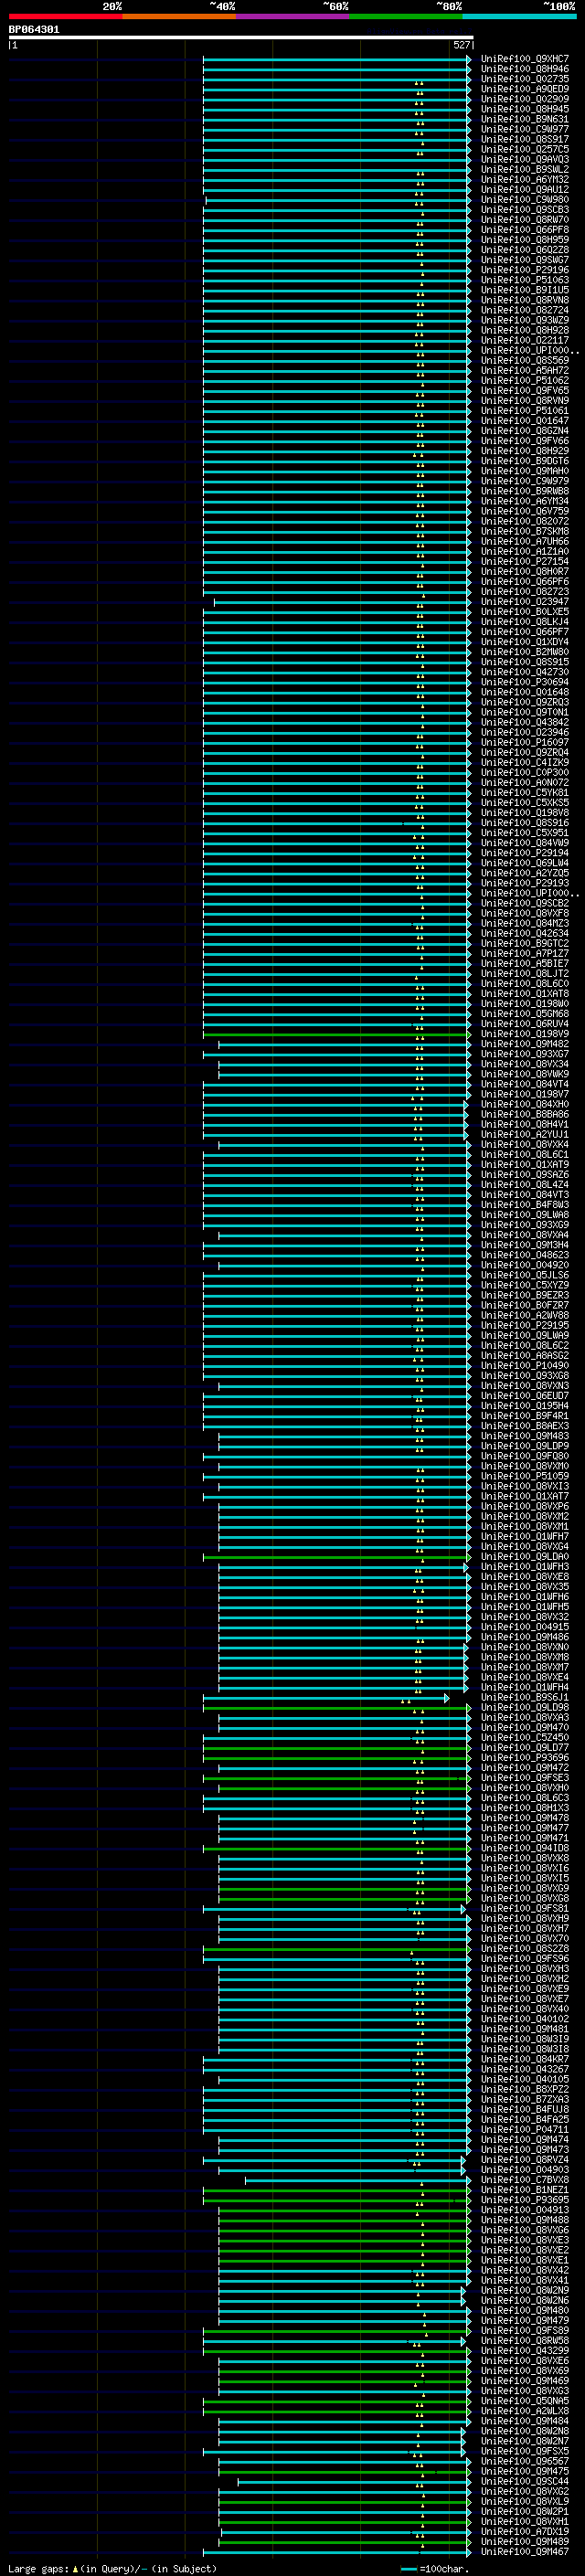
Task: Click the 527 end position marker
Action: tap(461, 45)
